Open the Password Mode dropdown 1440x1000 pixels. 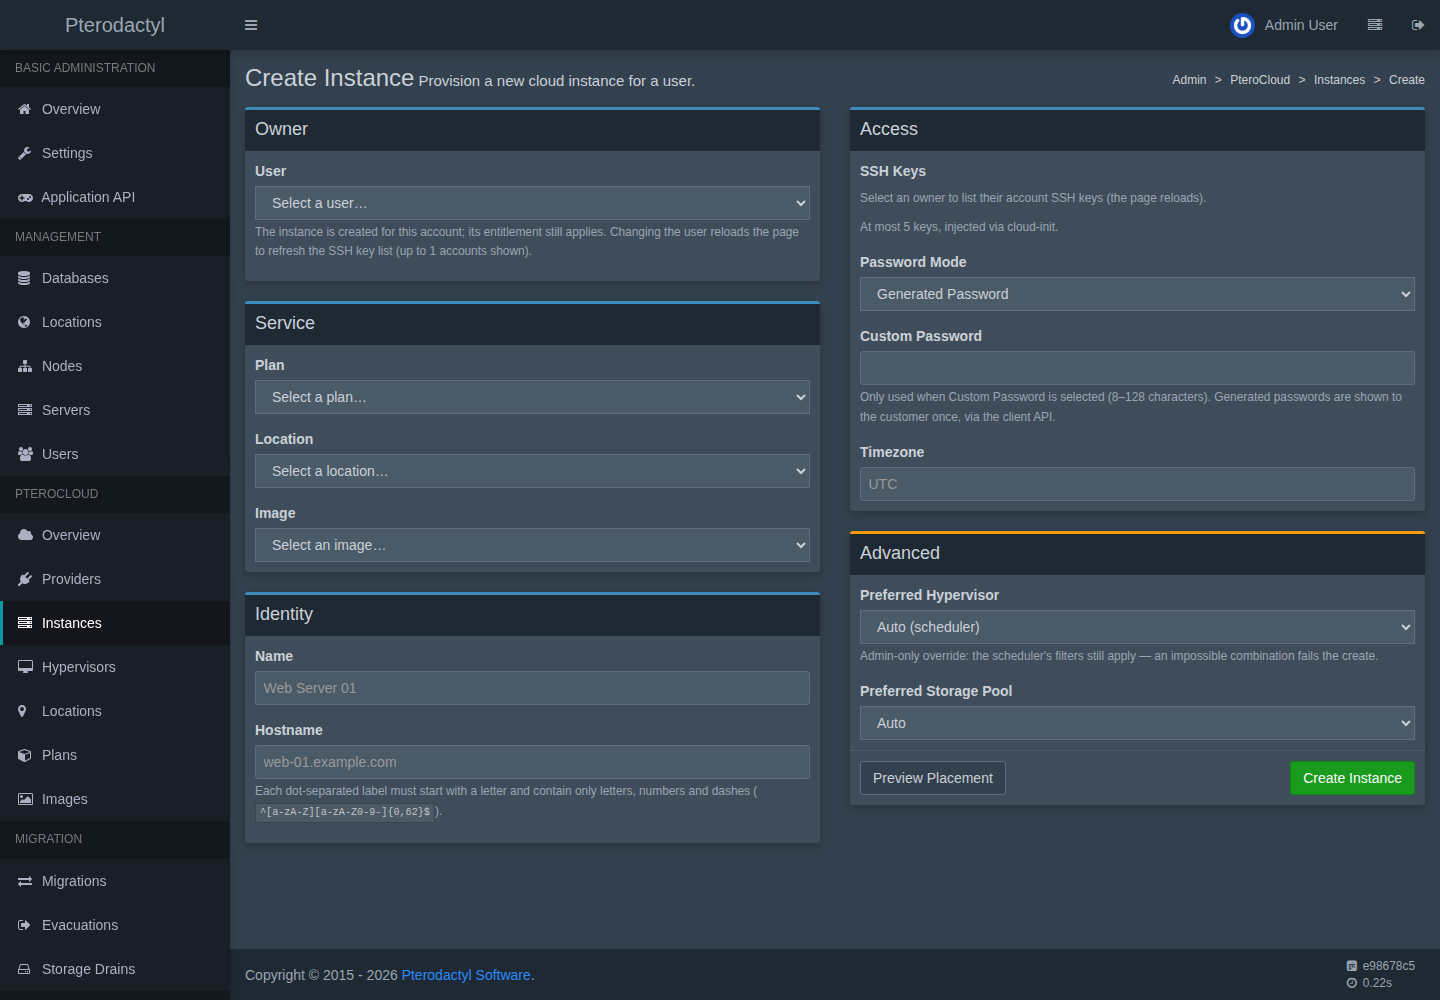tap(1137, 294)
